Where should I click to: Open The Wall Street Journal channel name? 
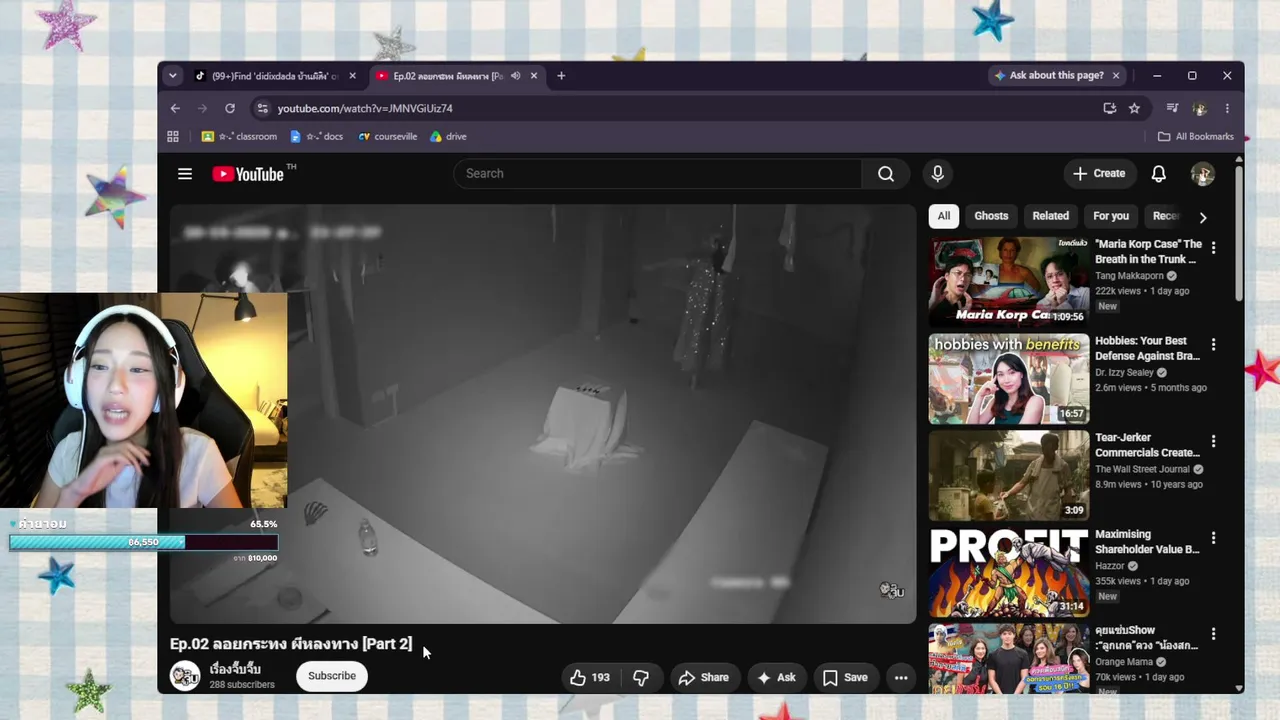point(1142,469)
